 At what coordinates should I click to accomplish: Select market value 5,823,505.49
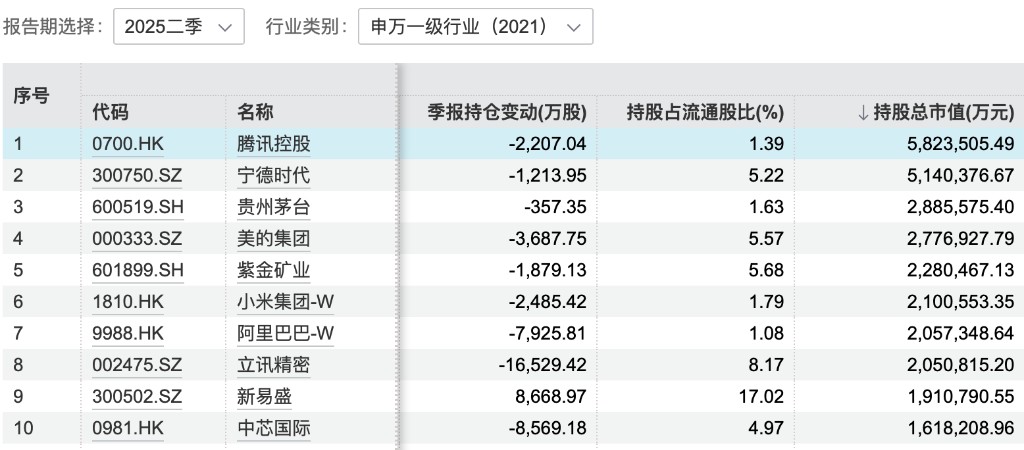pos(961,144)
